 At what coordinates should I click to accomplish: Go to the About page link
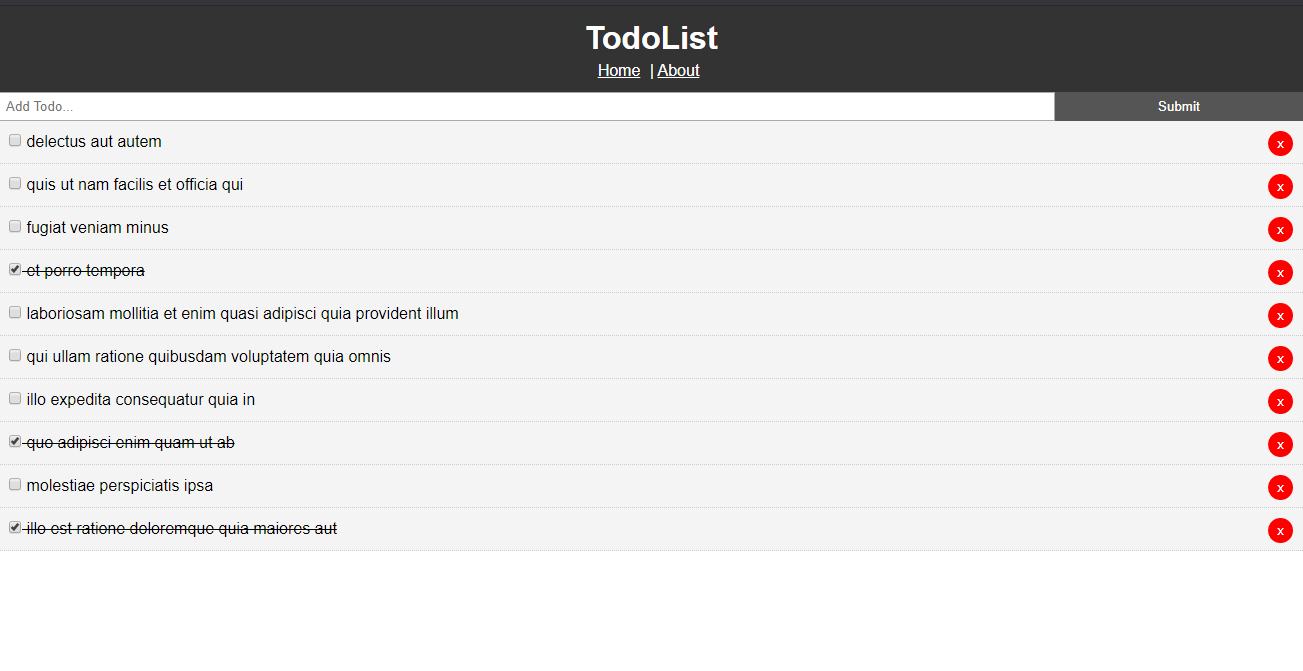[x=678, y=70]
